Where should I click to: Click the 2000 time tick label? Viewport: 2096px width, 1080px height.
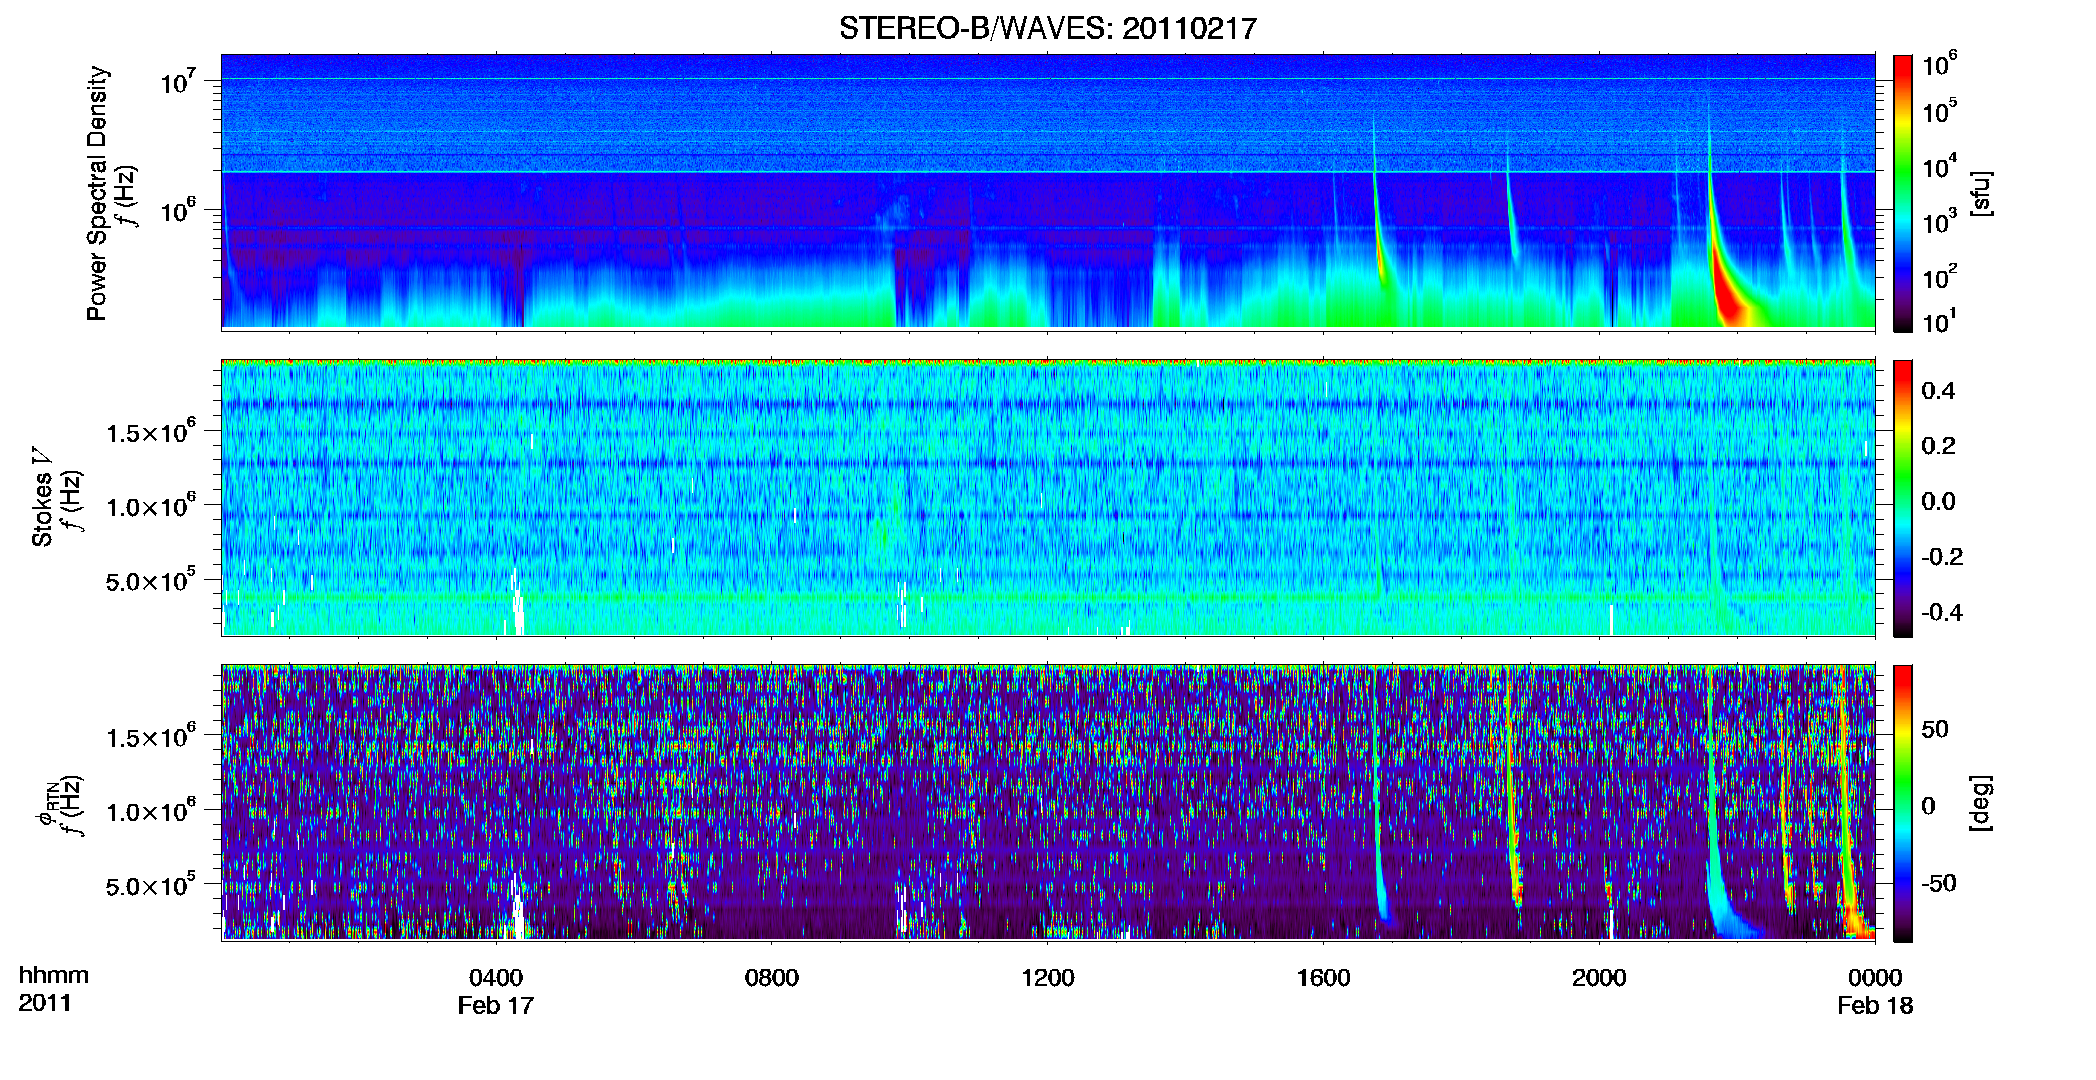(1599, 977)
